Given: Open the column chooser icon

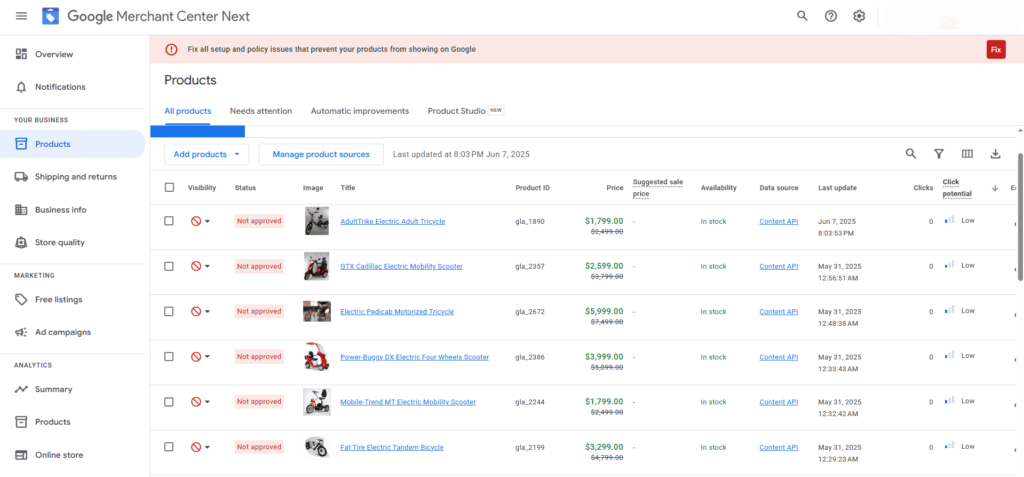Looking at the screenshot, I should pyautogui.click(x=967, y=154).
